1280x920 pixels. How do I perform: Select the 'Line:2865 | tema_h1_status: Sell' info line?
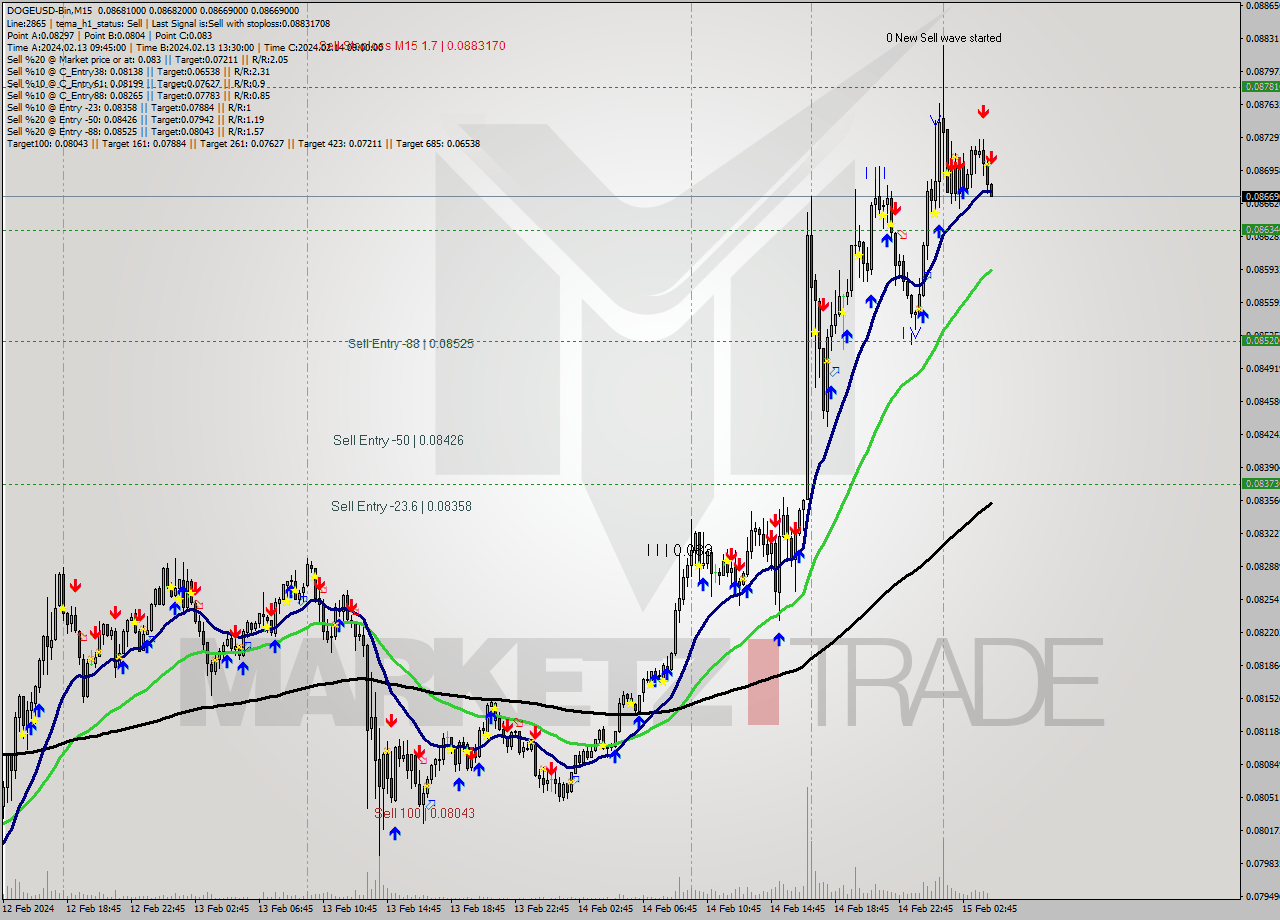coord(168,23)
